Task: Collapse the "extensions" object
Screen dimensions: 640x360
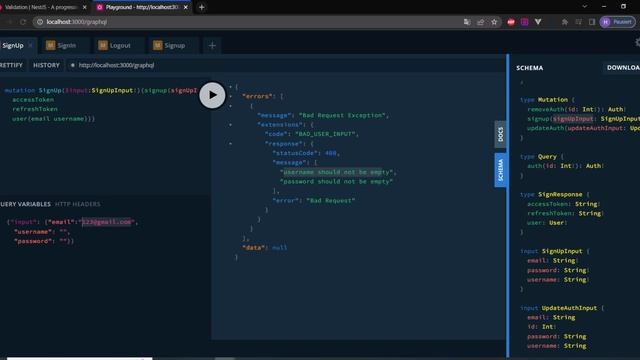Action: pyautogui.click(x=231, y=124)
